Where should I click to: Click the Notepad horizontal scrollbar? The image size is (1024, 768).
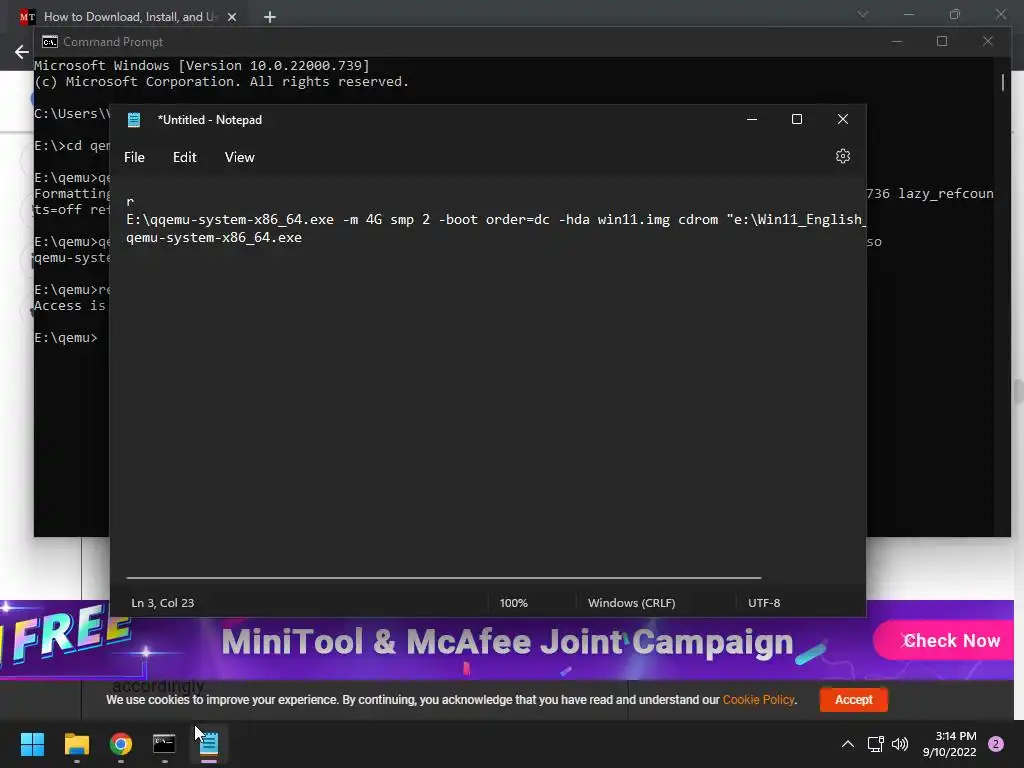click(x=444, y=577)
